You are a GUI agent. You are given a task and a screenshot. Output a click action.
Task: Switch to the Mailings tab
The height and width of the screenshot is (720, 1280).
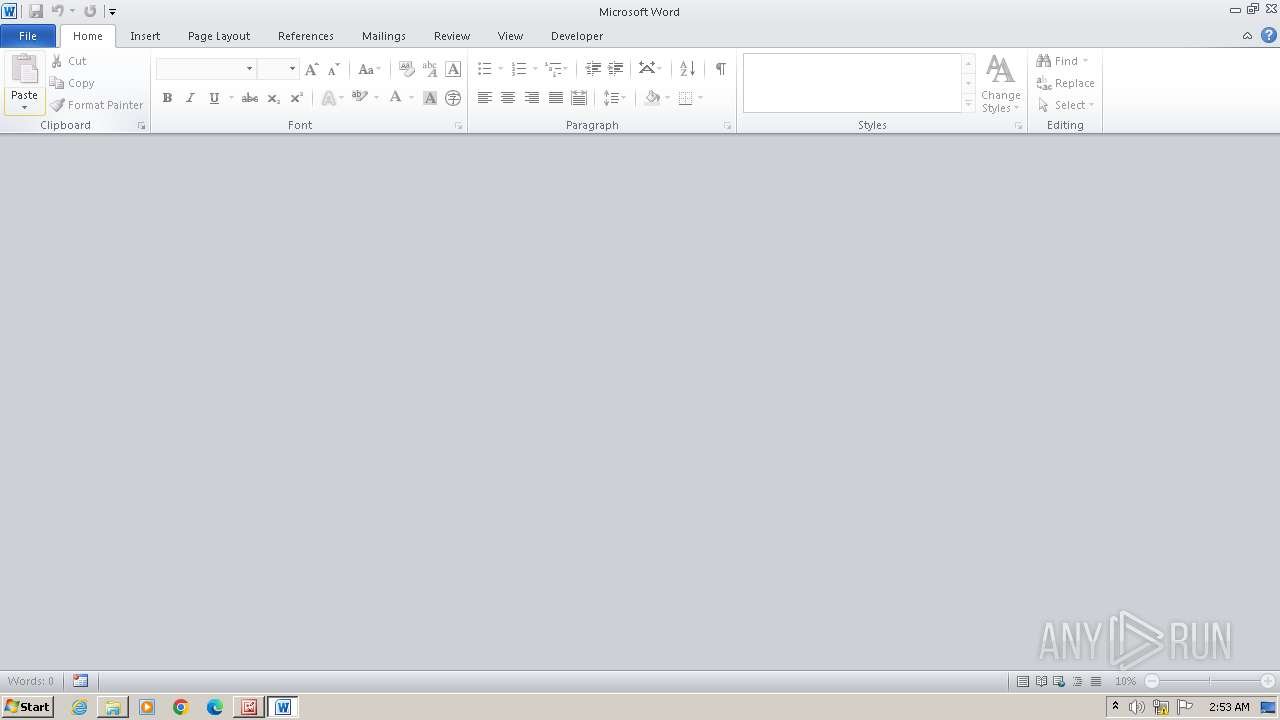click(x=384, y=36)
